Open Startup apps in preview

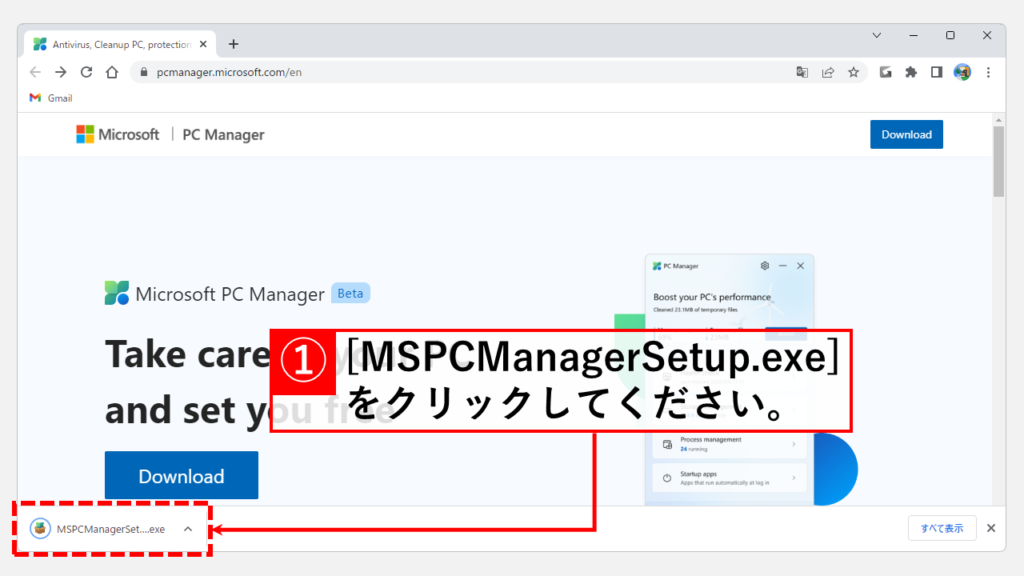point(729,478)
